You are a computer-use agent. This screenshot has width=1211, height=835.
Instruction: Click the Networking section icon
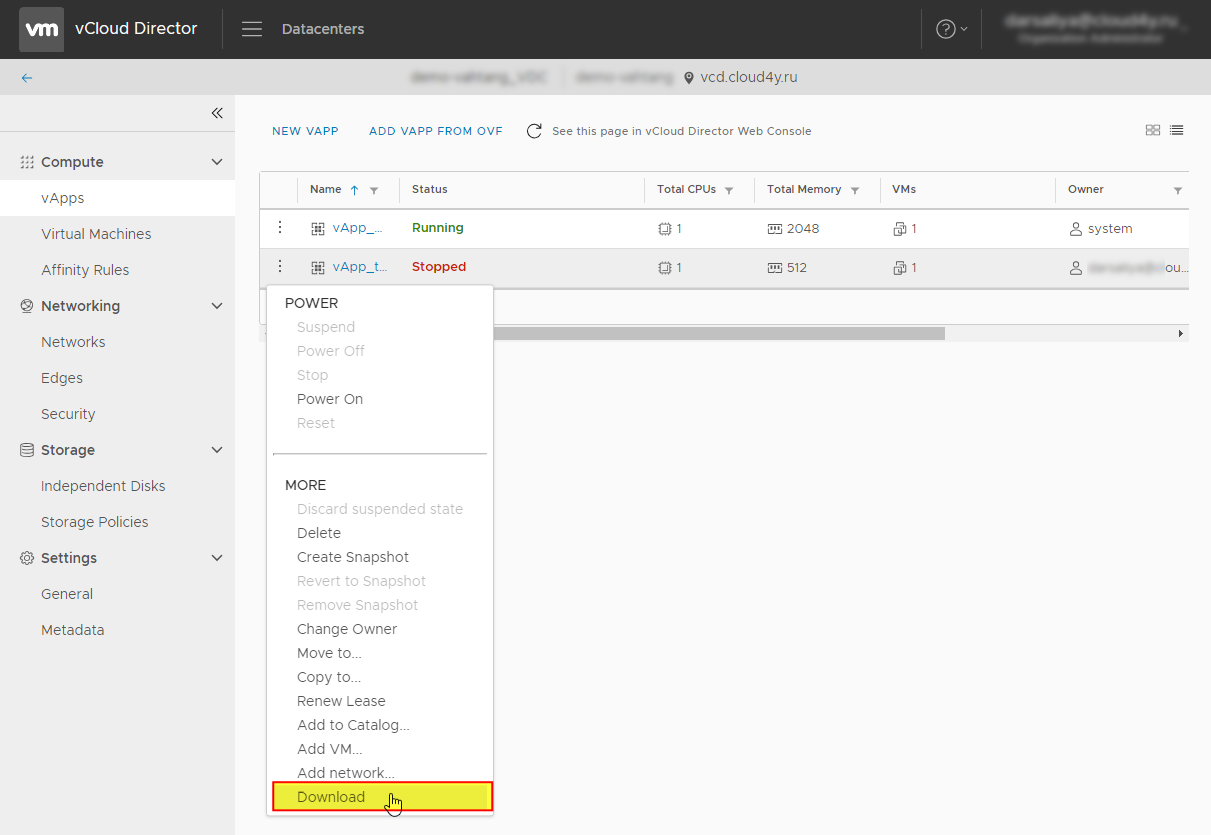click(27, 306)
